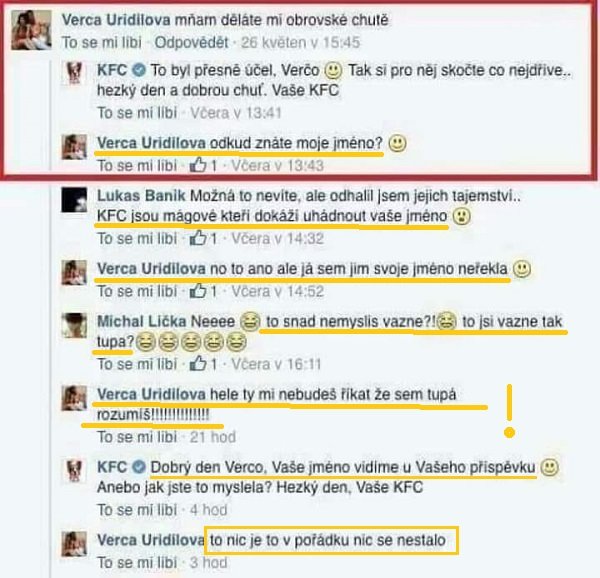Click the like count icon timestamped 14:52
Viewport: 600px width, 578px height.
point(198,291)
